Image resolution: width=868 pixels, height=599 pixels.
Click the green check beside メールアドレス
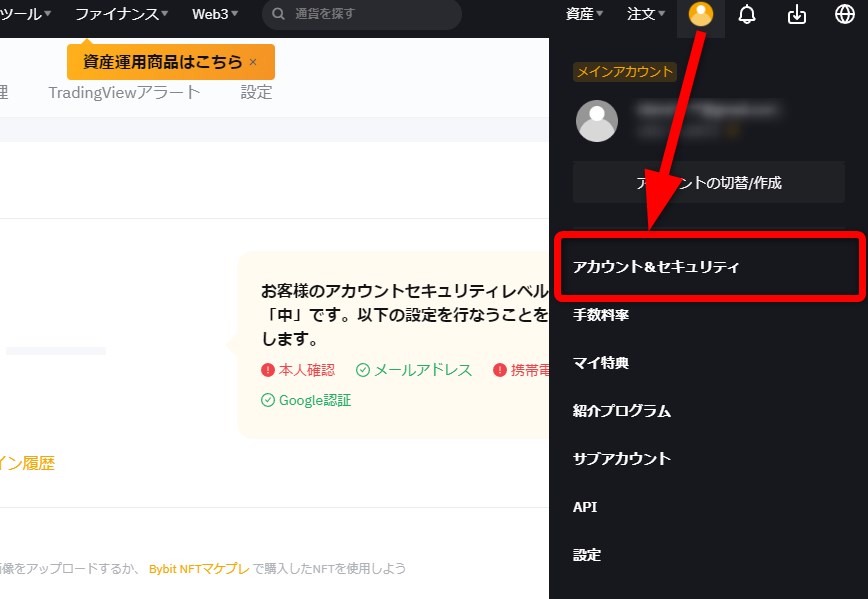tap(361, 369)
